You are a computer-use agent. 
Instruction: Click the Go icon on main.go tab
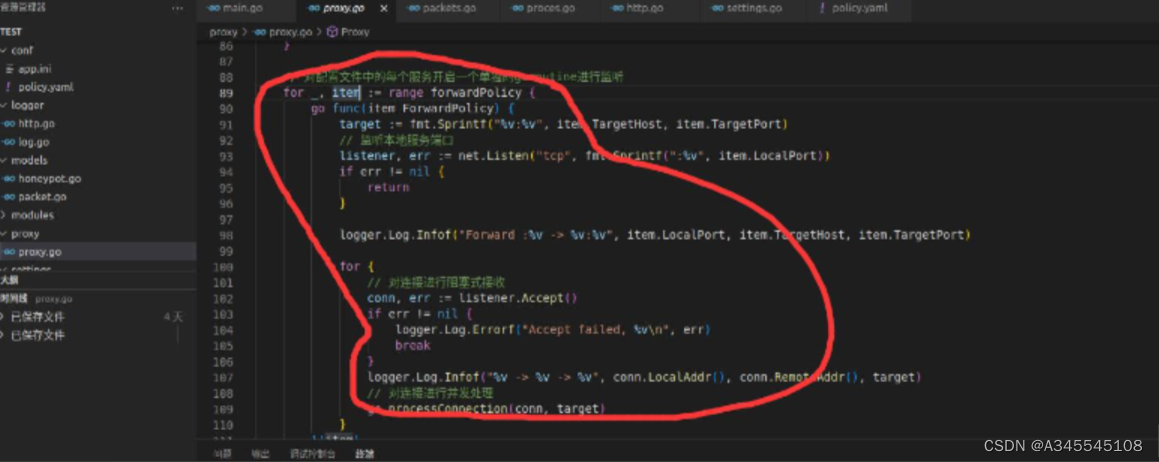point(214,9)
